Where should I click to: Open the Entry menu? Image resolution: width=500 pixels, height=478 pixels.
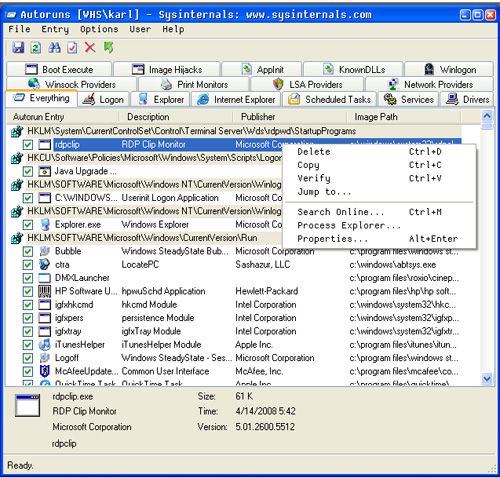(55, 29)
